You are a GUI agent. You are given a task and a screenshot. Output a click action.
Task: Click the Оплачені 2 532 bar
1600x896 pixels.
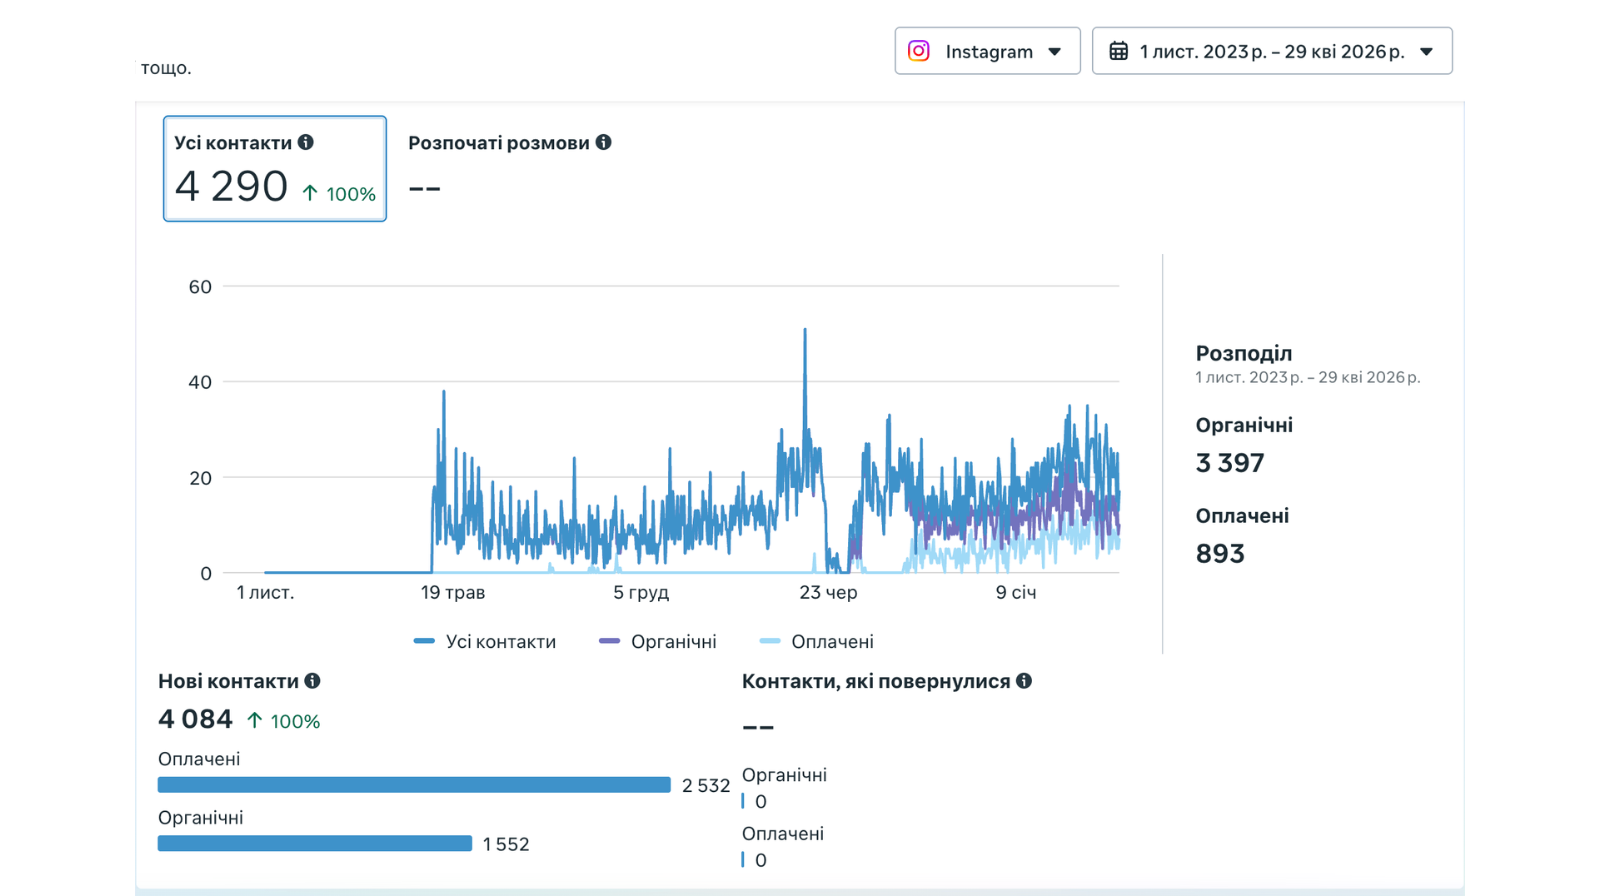click(414, 785)
